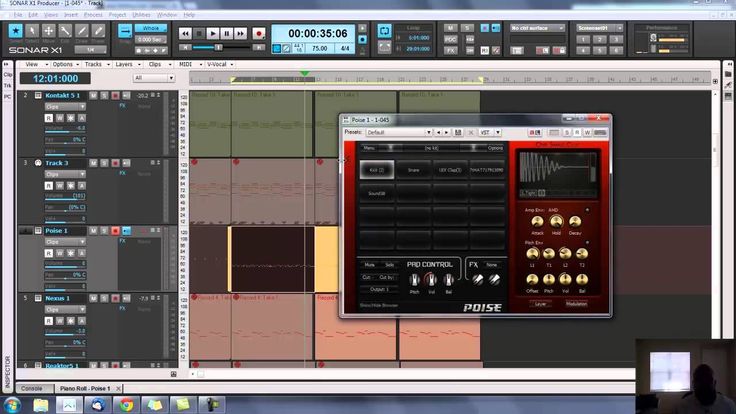Click the Decay knob in Poise
The width and height of the screenshot is (736, 414).
click(x=575, y=222)
